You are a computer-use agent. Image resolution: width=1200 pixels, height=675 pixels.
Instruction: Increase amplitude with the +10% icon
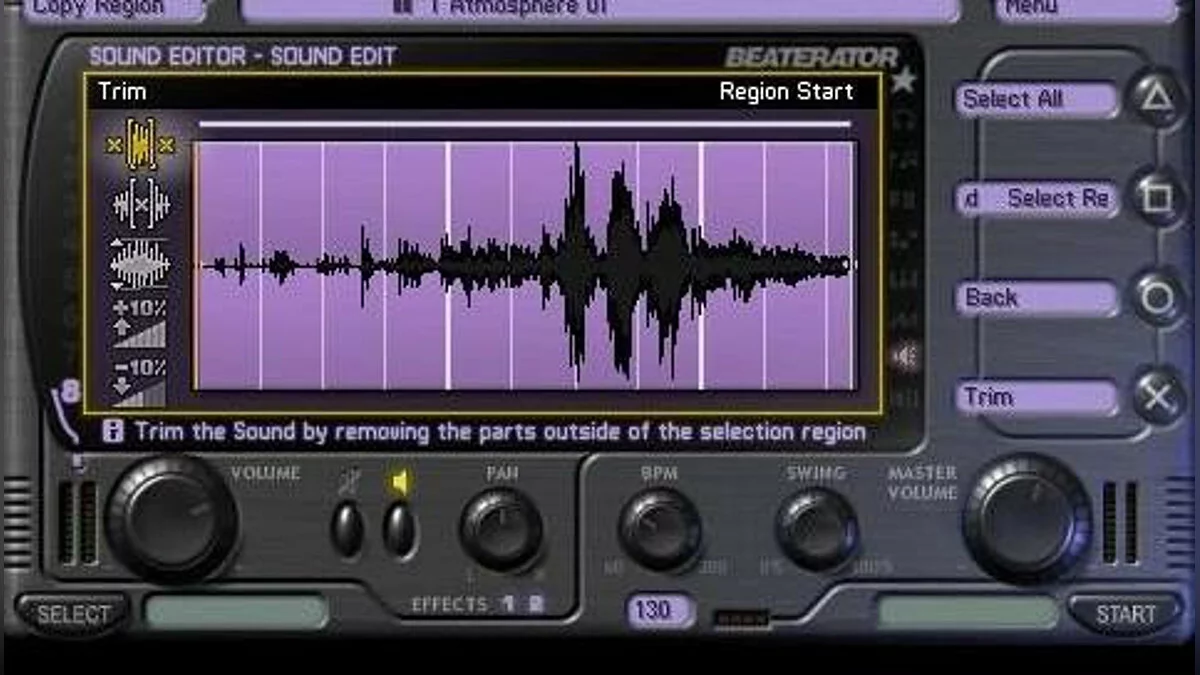(x=140, y=322)
